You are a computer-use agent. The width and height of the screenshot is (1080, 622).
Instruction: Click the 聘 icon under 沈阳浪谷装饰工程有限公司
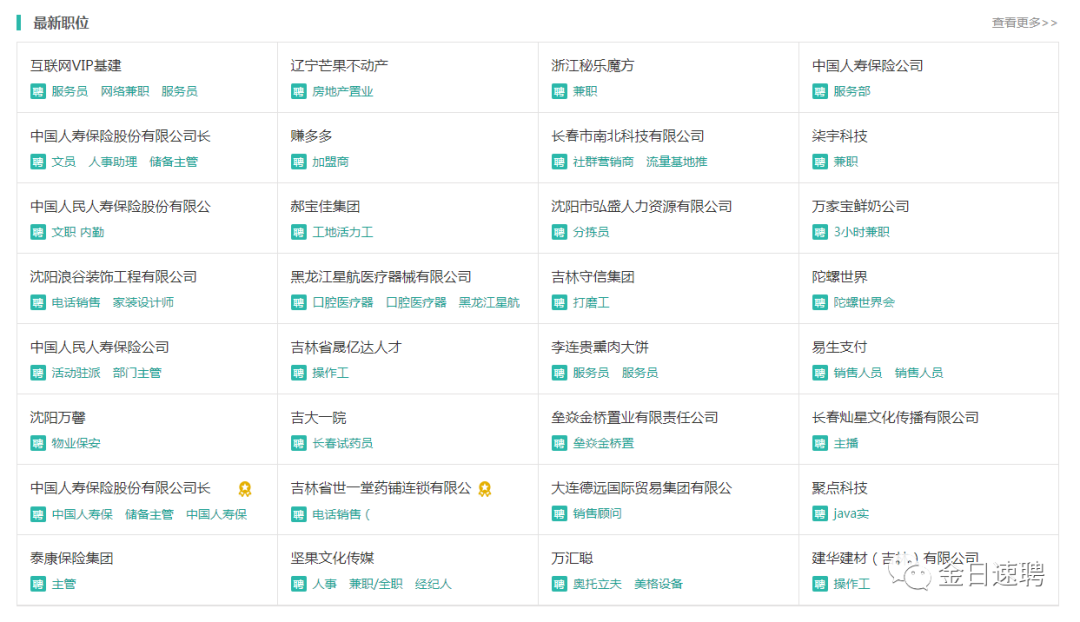[x=38, y=302]
